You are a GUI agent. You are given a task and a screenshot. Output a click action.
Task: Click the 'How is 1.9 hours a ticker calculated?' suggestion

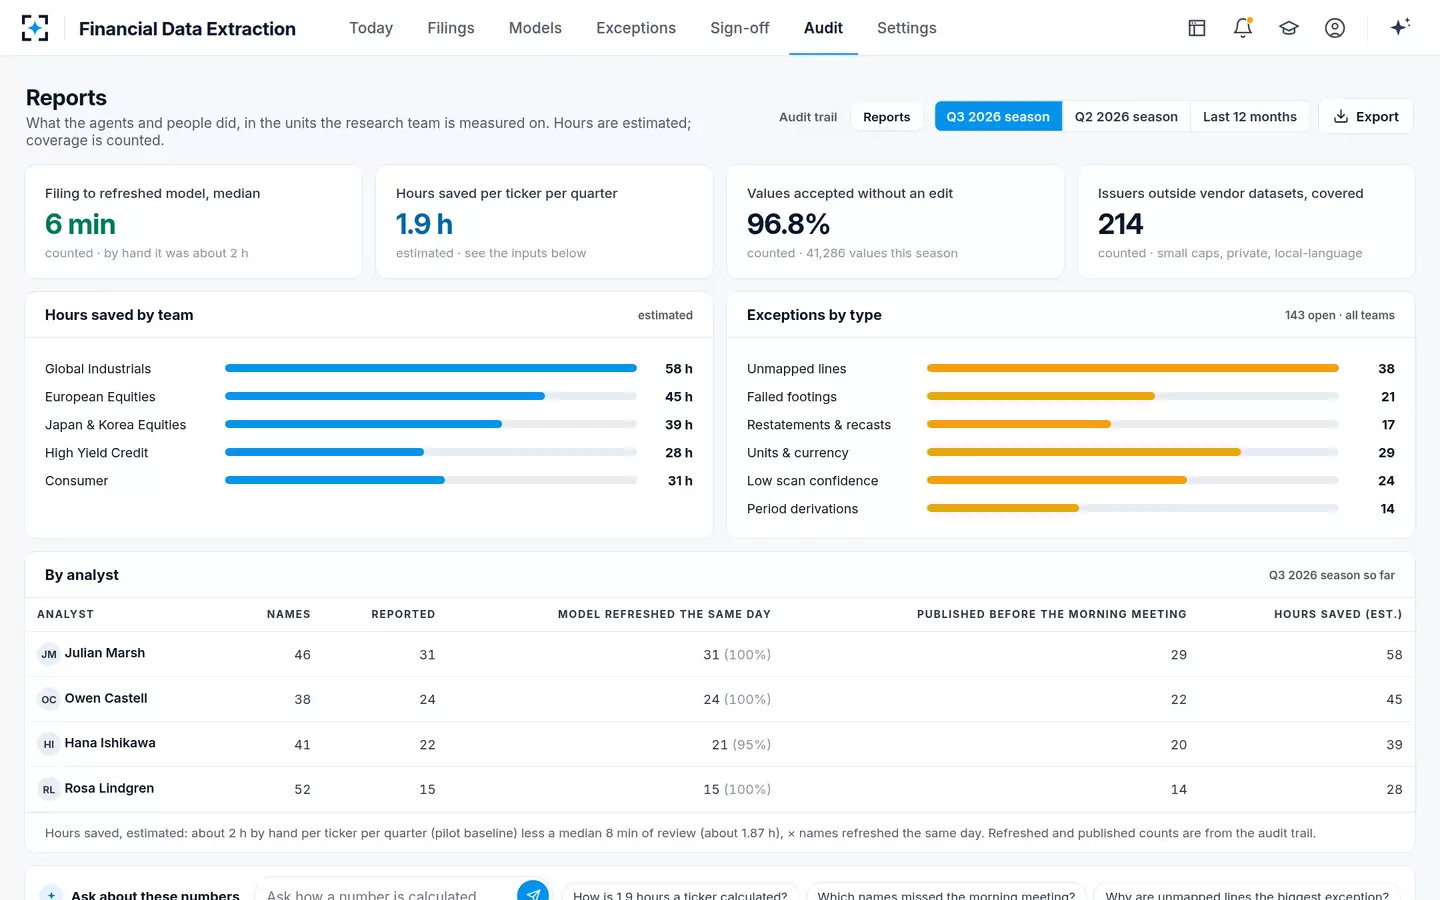(680, 893)
